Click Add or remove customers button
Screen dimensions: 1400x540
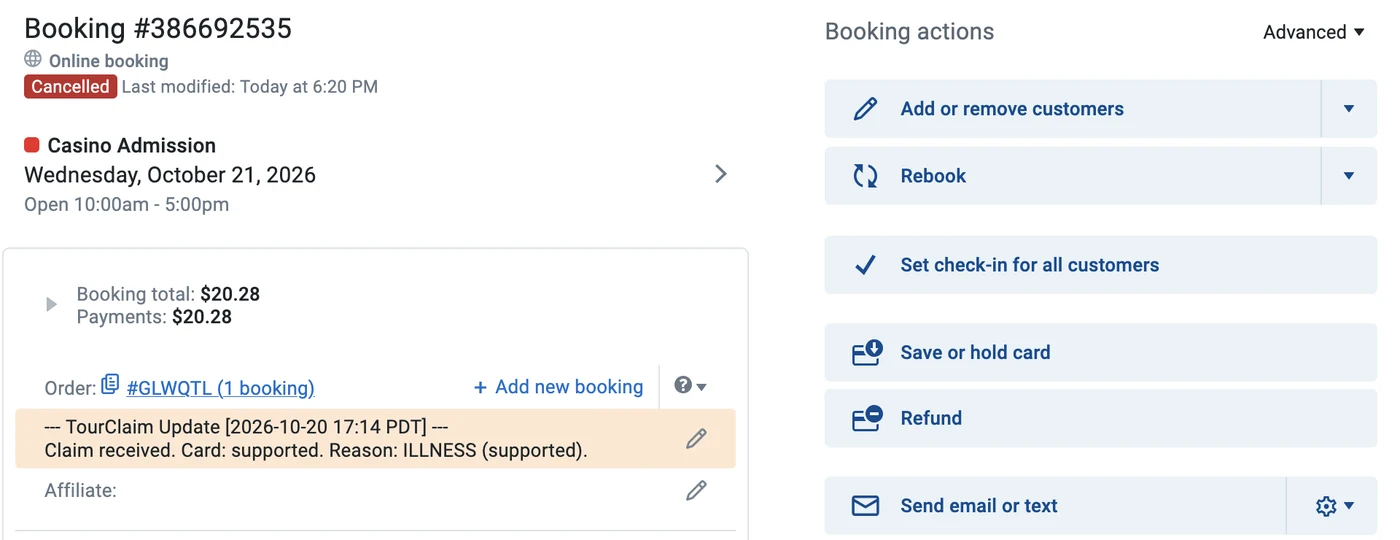pos(1072,109)
